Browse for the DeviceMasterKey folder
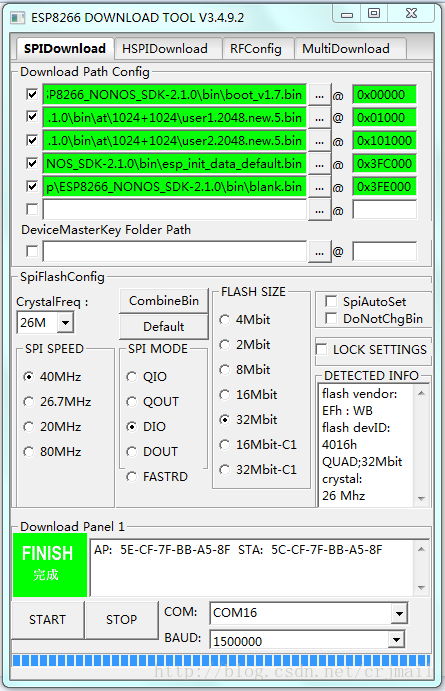The height and width of the screenshot is (691, 445). tap(319, 252)
